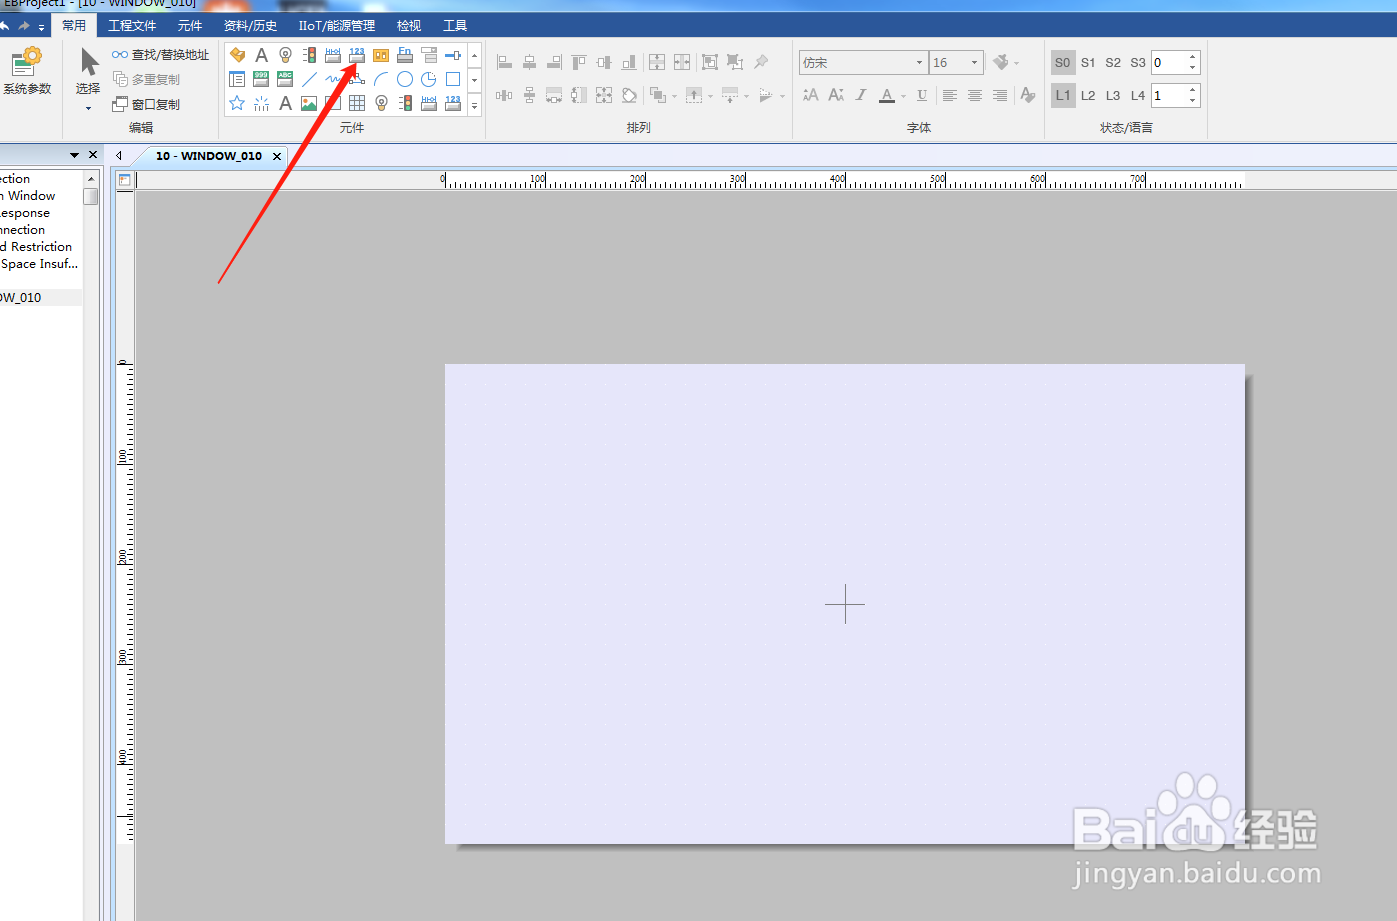The width and height of the screenshot is (1397, 921).
Task: Add the ABC ASCII text object
Action: [x=285, y=79]
